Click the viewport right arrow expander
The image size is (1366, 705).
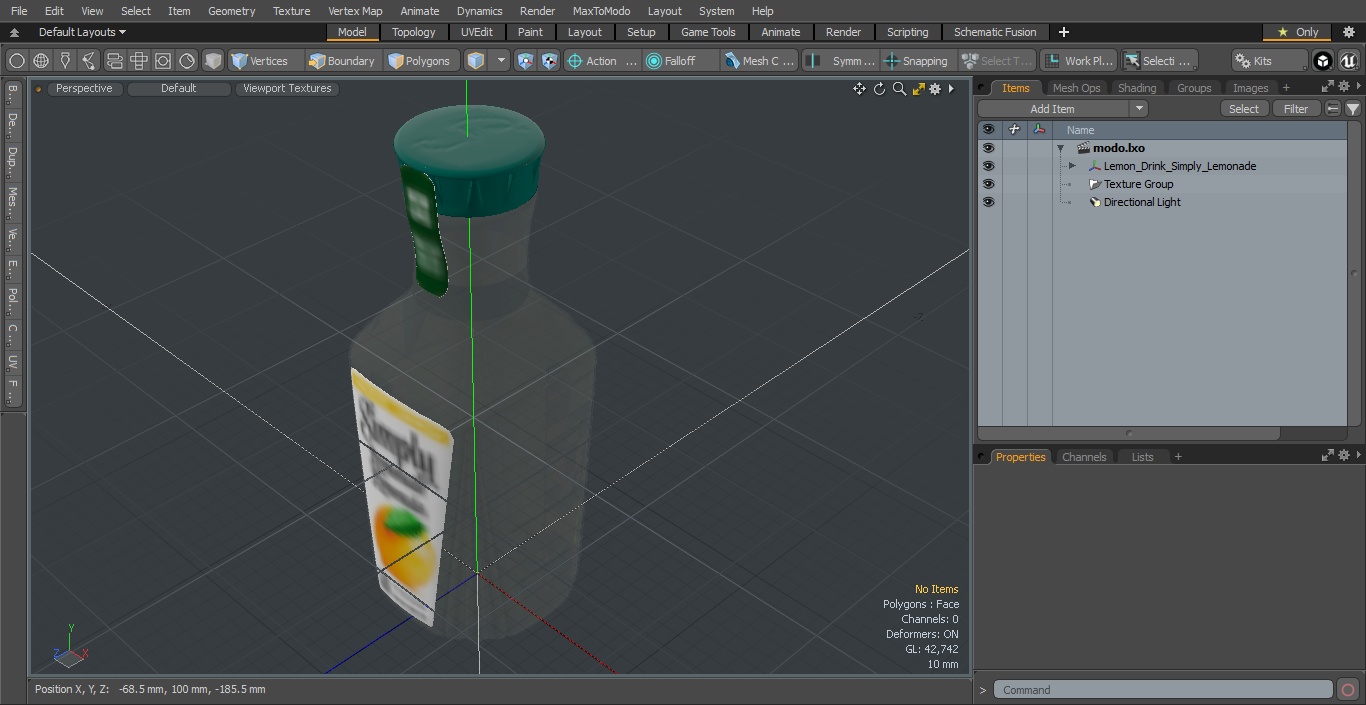[x=951, y=89]
